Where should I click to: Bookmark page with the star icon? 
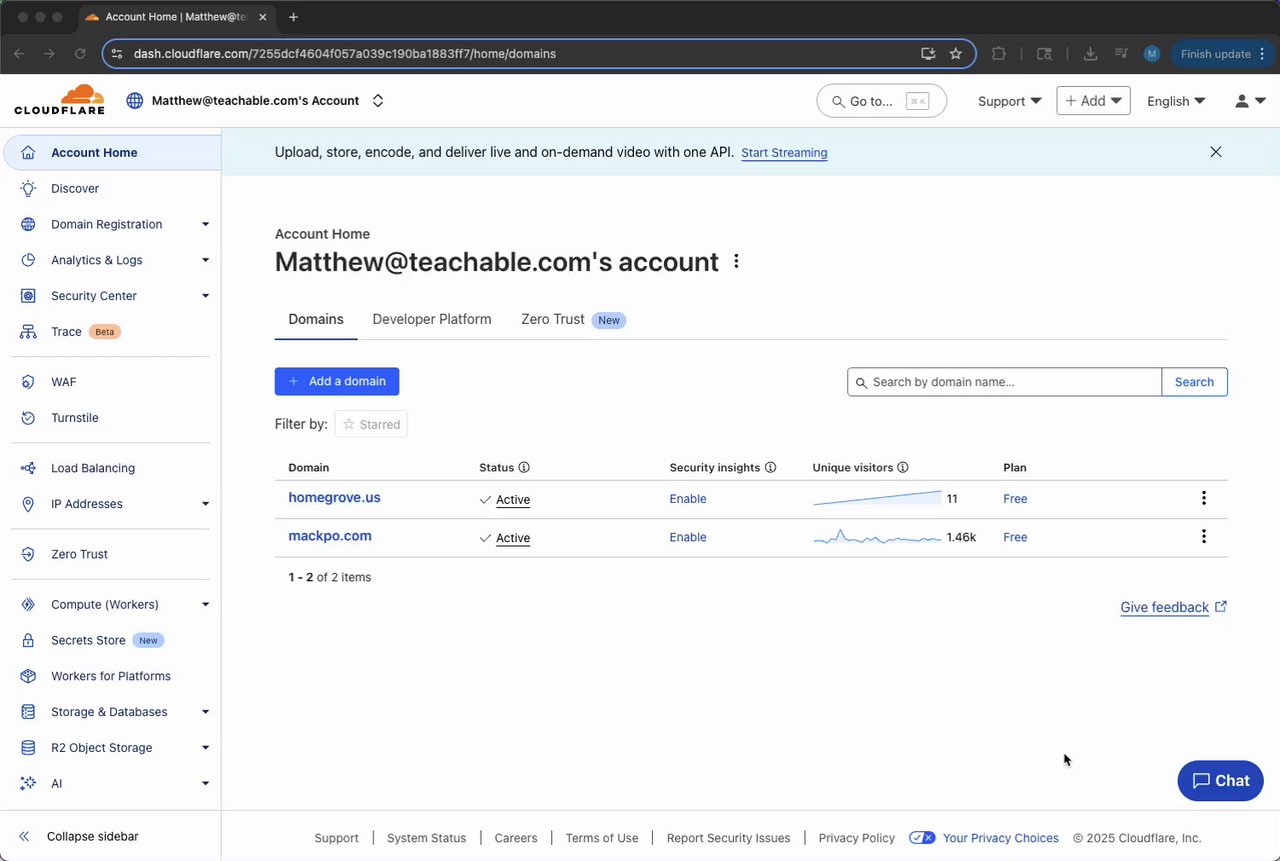click(956, 54)
